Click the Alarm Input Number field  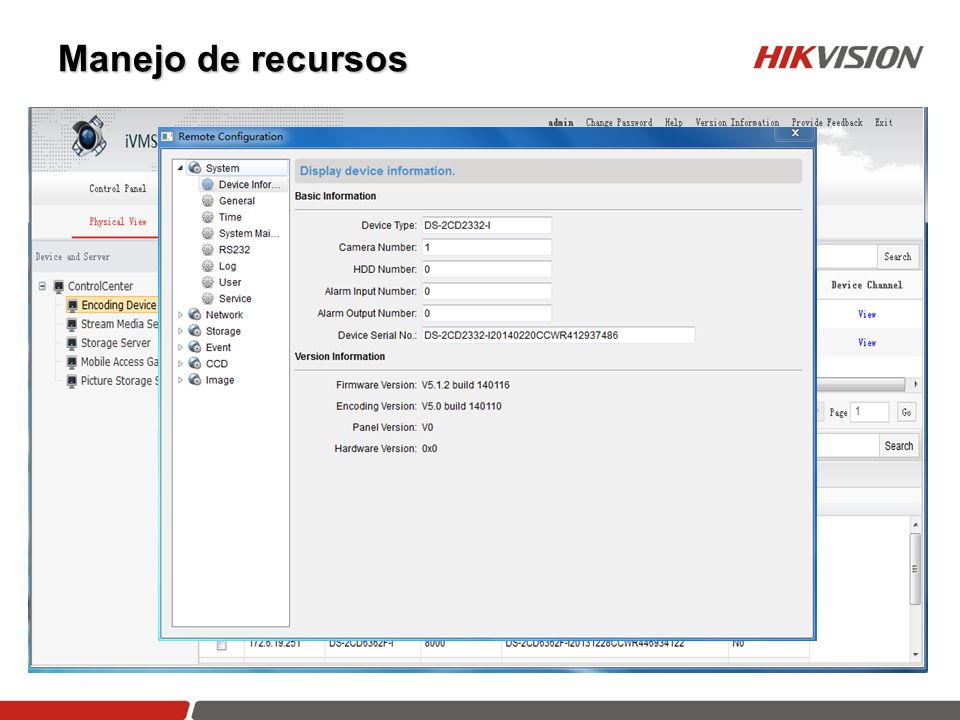click(487, 291)
